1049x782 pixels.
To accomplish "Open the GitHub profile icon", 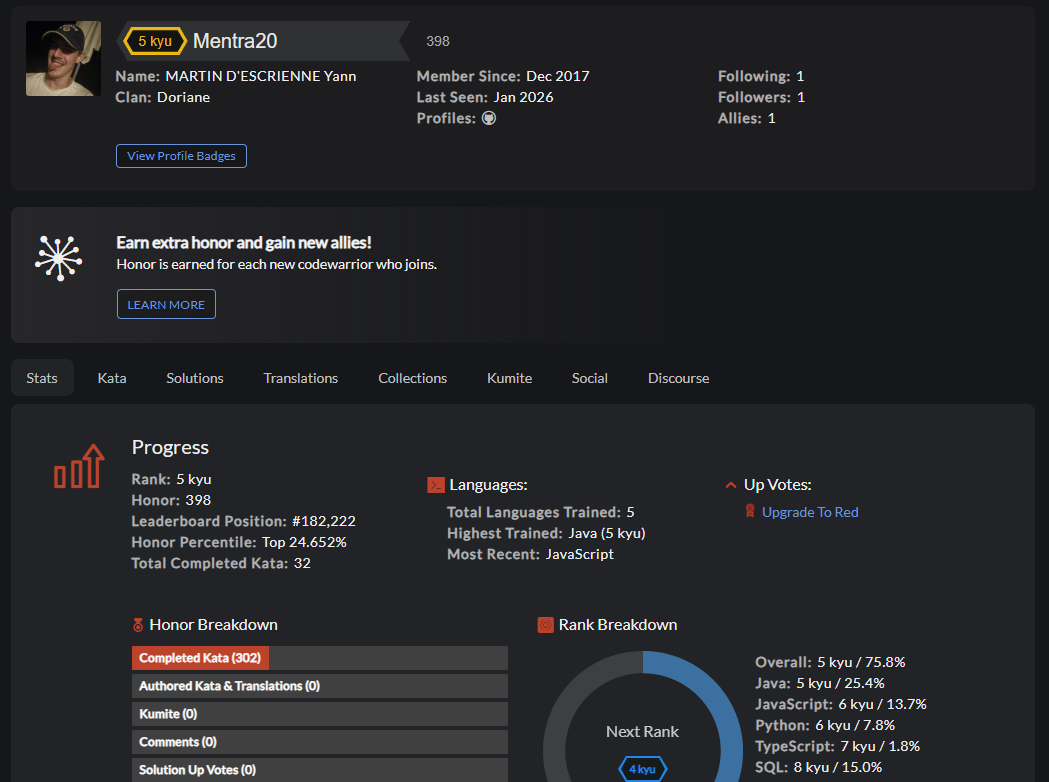I will pyautogui.click(x=489, y=118).
